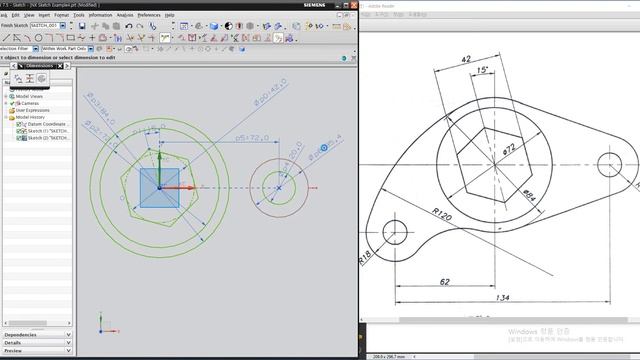
Task: Open the Help menu
Action: tap(169, 15)
